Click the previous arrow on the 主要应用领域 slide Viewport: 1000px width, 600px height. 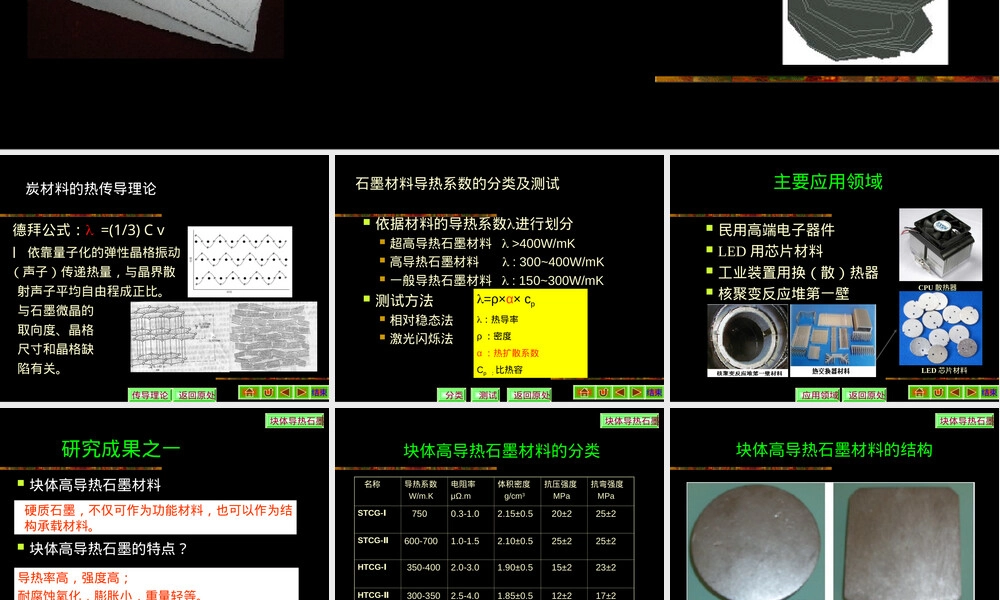pos(955,392)
